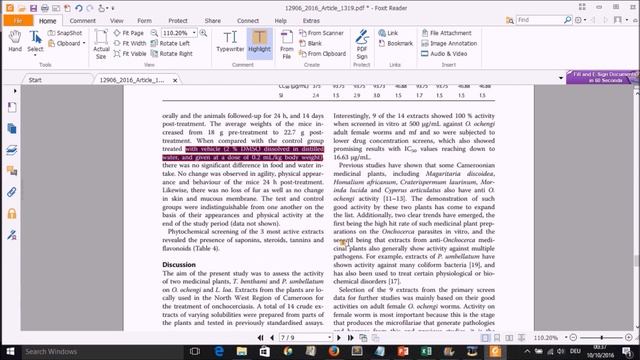The height and width of the screenshot is (360, 640).
Task: Open Clipboard dropdown in Tools group
Action: 84,43
